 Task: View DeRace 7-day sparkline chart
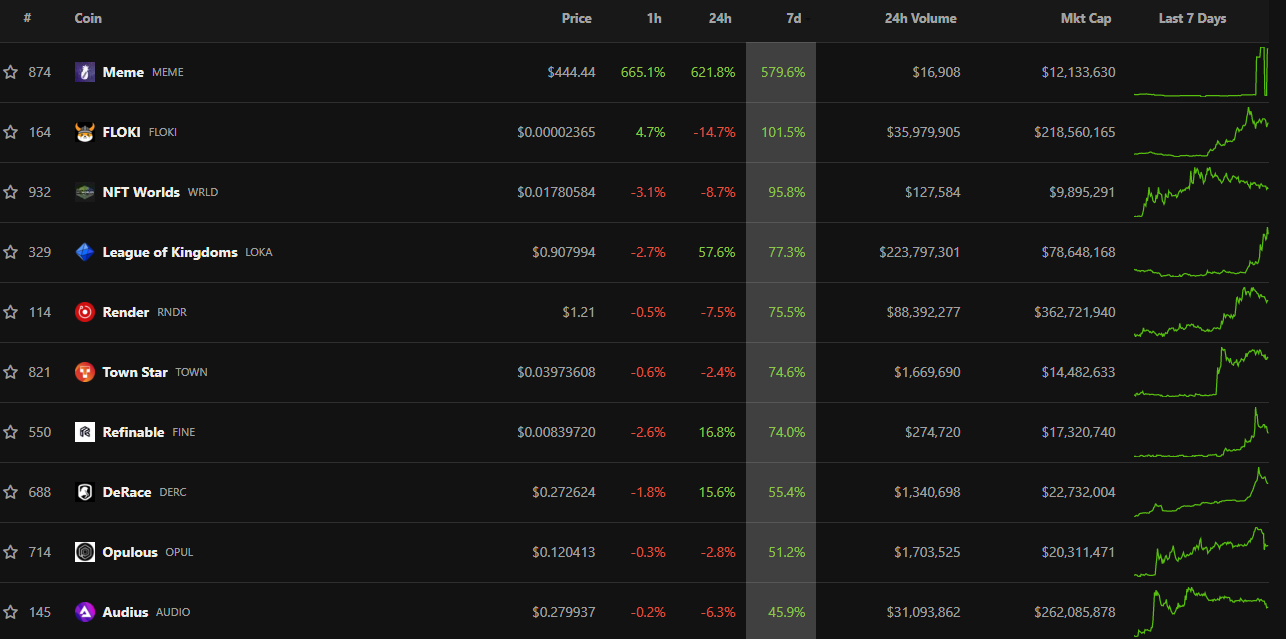[x=1201, y=492]
